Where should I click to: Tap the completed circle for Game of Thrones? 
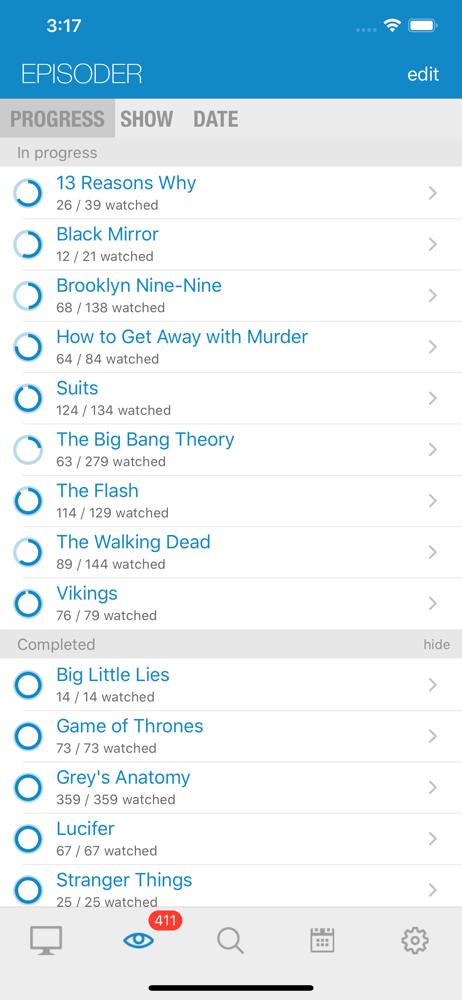pos(28,736)
